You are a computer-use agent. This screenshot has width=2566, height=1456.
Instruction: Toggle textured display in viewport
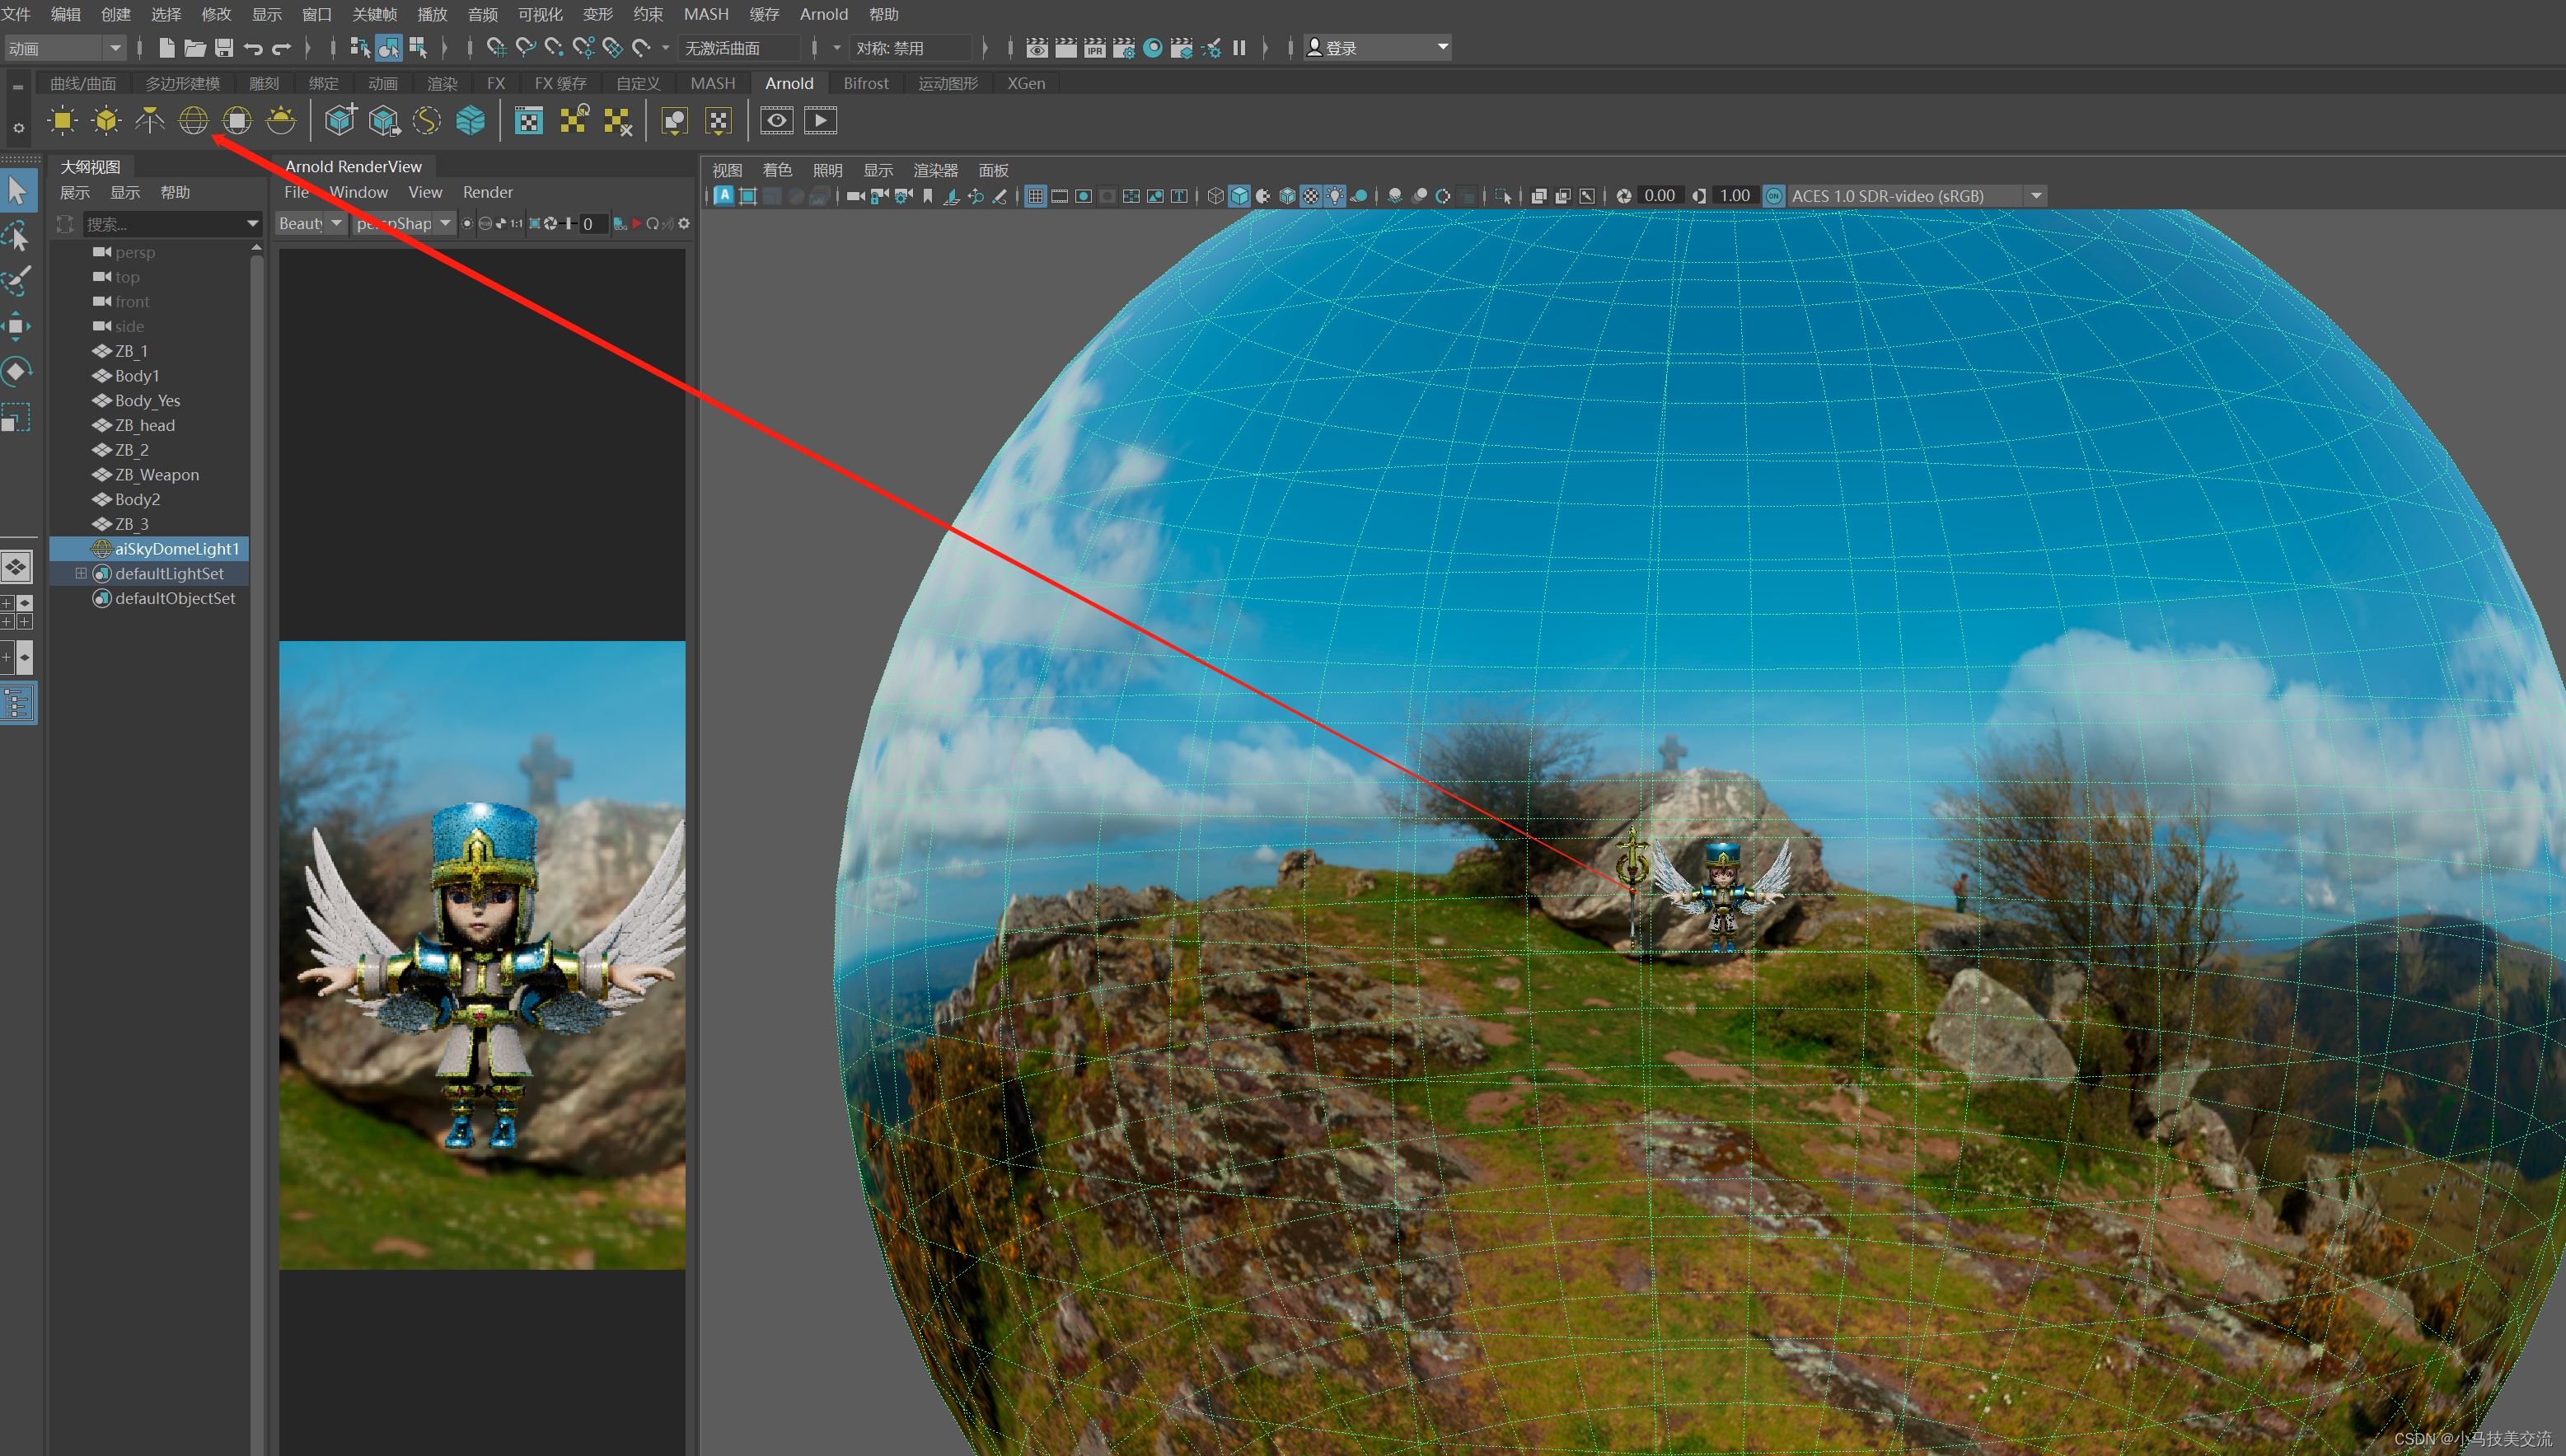[x=1311, y=196]
